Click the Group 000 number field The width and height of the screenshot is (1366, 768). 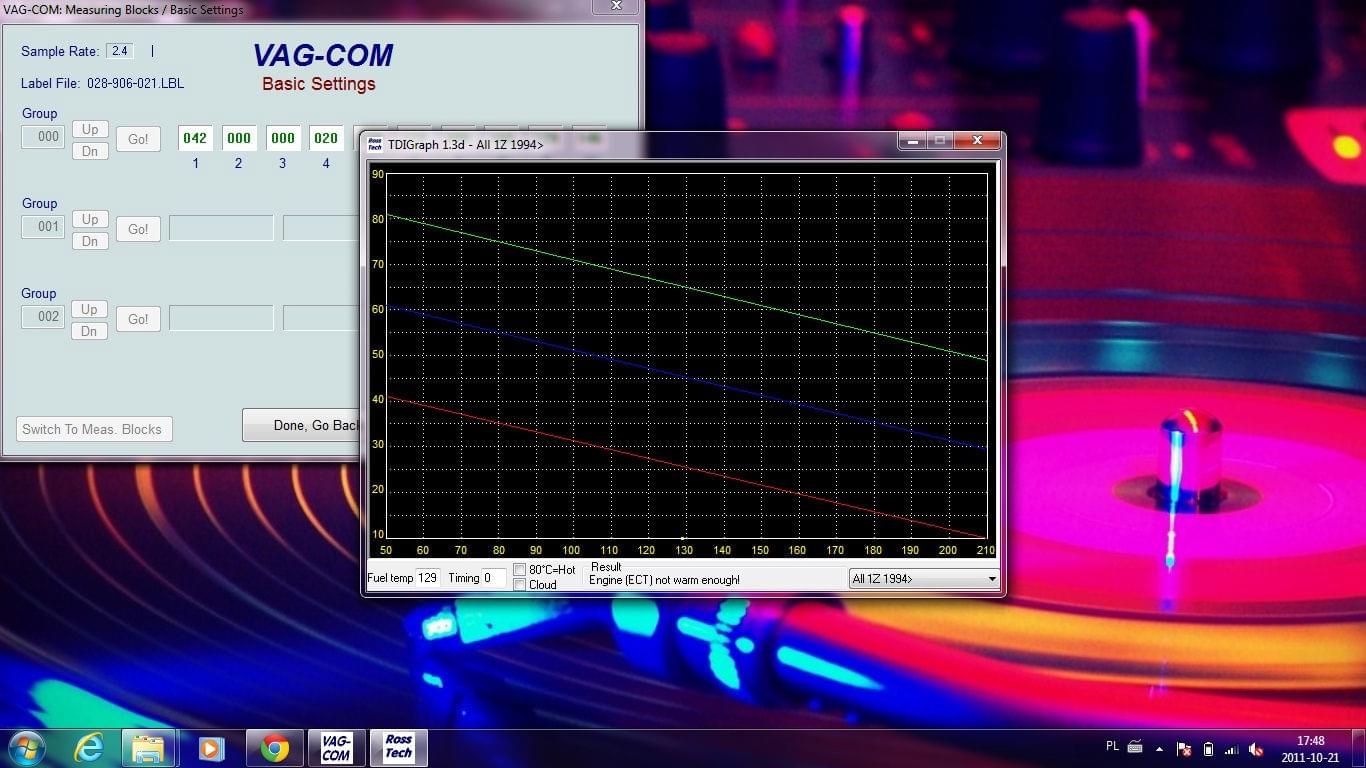pos(44,137)
